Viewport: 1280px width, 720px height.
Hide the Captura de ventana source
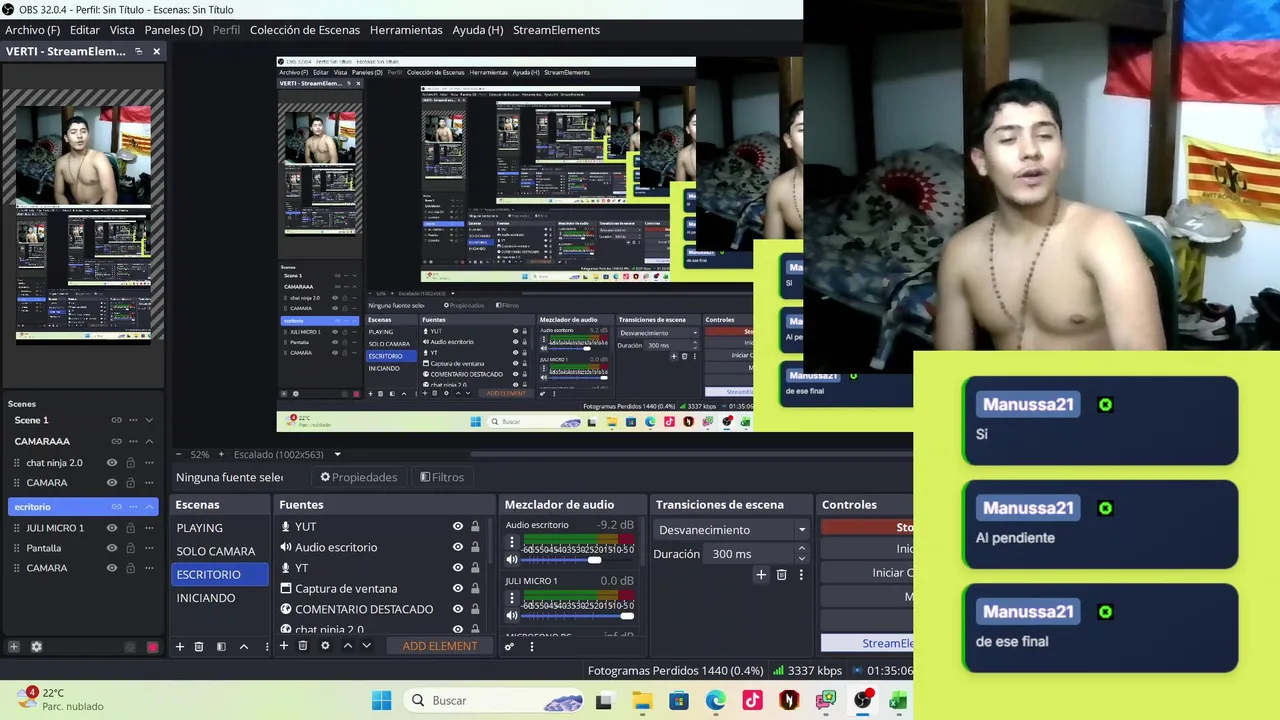click(x=458, y=588)
